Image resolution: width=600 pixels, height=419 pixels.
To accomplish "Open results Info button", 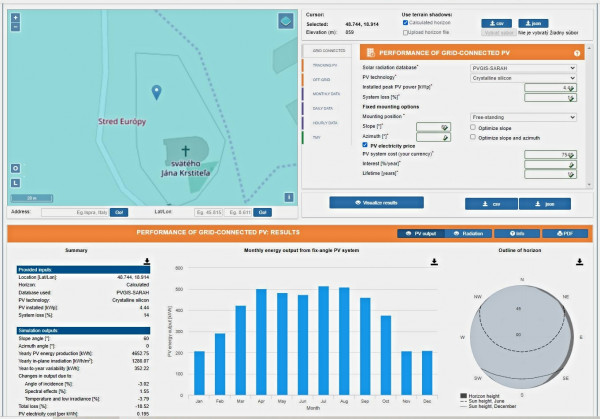I will 517,233.
